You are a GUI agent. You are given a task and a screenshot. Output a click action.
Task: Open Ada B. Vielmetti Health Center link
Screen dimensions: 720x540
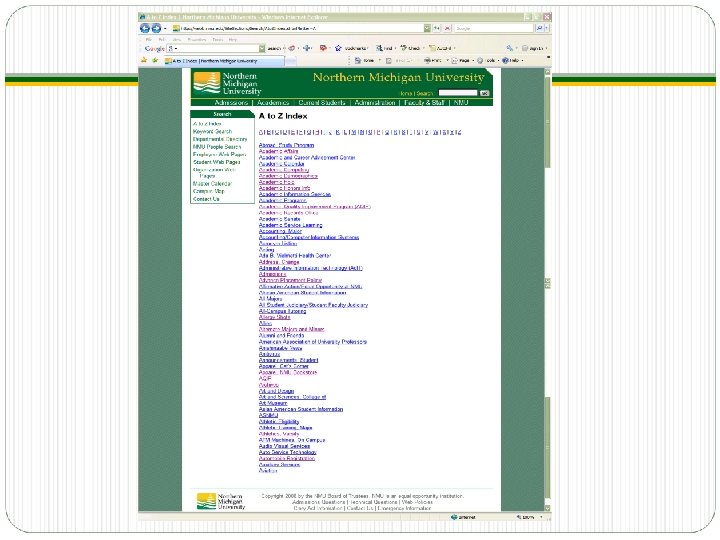pos(294,256)
